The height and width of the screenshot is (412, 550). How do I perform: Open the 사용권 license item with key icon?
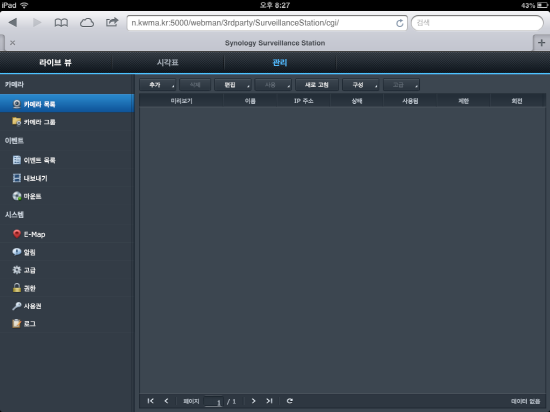click(67, 306)
